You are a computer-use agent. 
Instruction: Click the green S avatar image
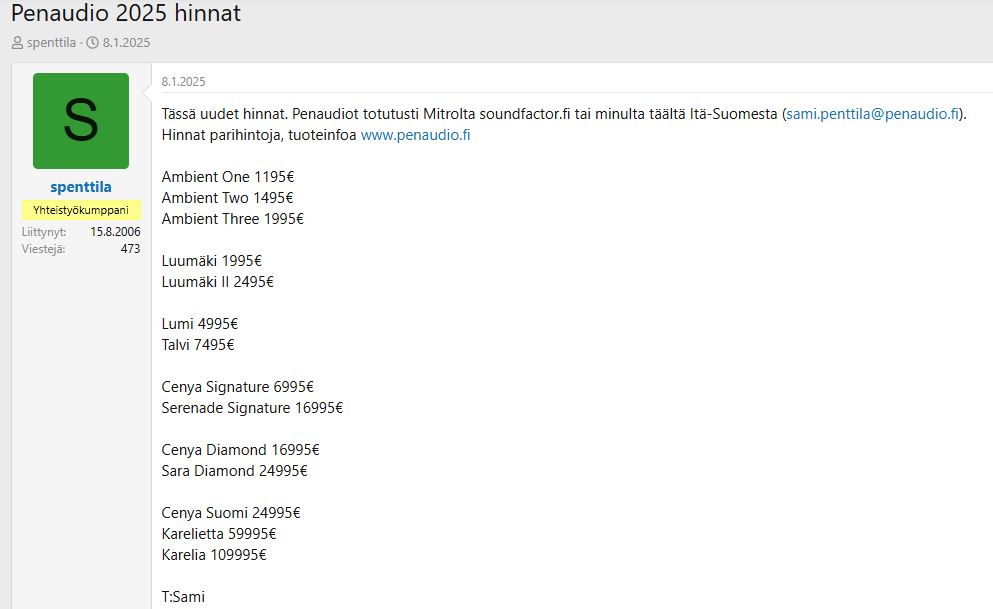click(81, 121)
